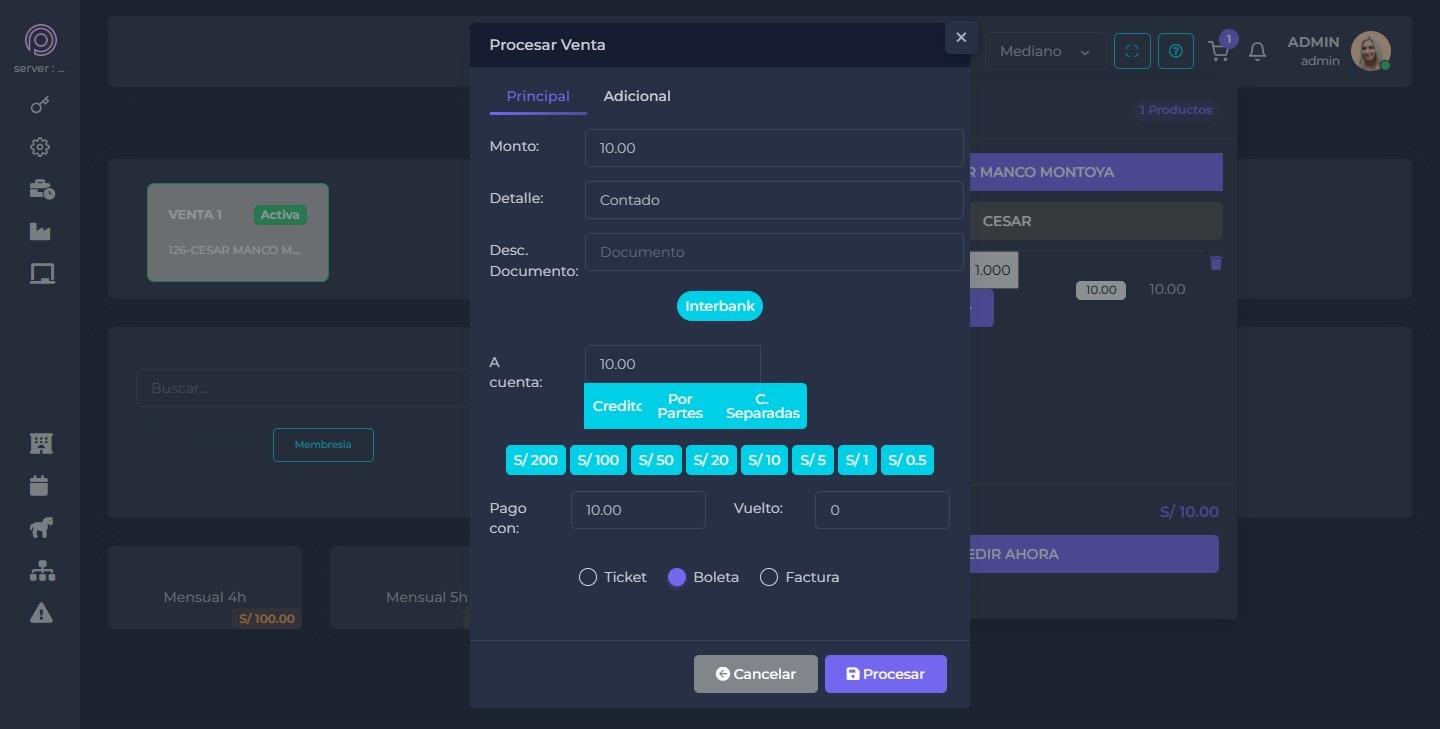Open the laptop sidebar icon

click(41, 273)
